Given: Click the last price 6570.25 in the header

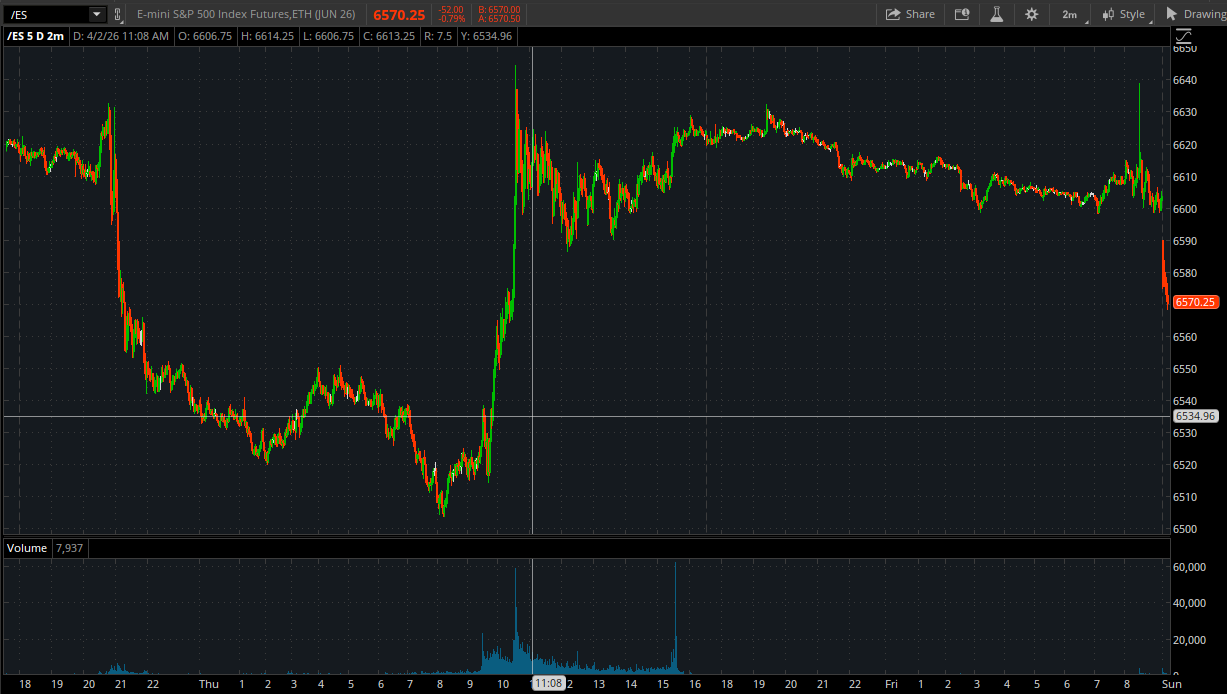Looking at the screenshot, I should coord(399,14).
